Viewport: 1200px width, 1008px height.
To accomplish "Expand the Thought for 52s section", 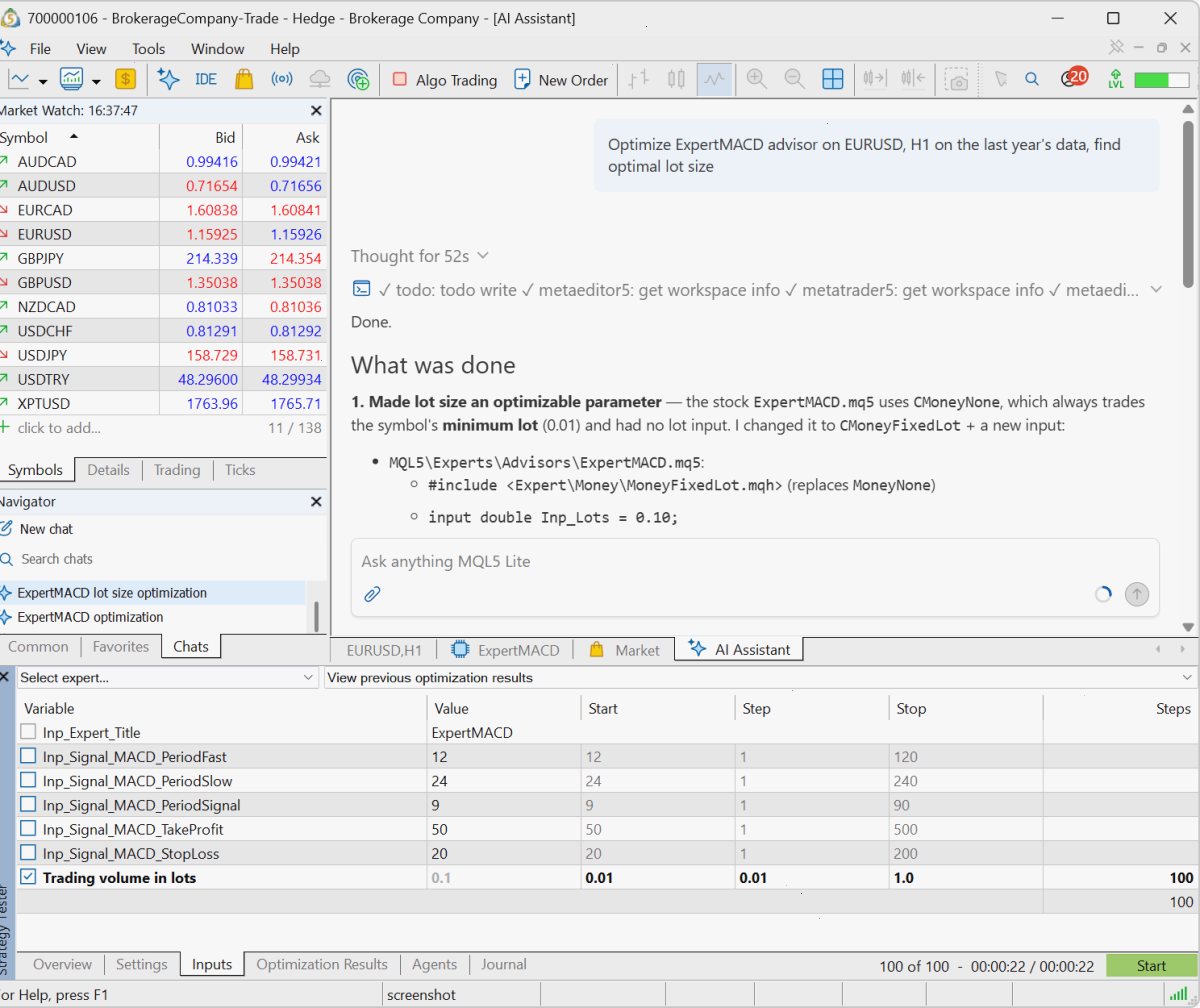I will tap(420, 256).
